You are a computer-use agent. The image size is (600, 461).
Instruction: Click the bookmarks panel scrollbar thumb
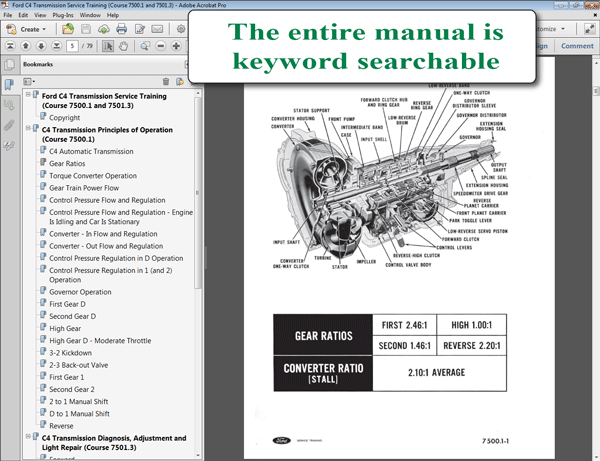click(x=198, y=192)
